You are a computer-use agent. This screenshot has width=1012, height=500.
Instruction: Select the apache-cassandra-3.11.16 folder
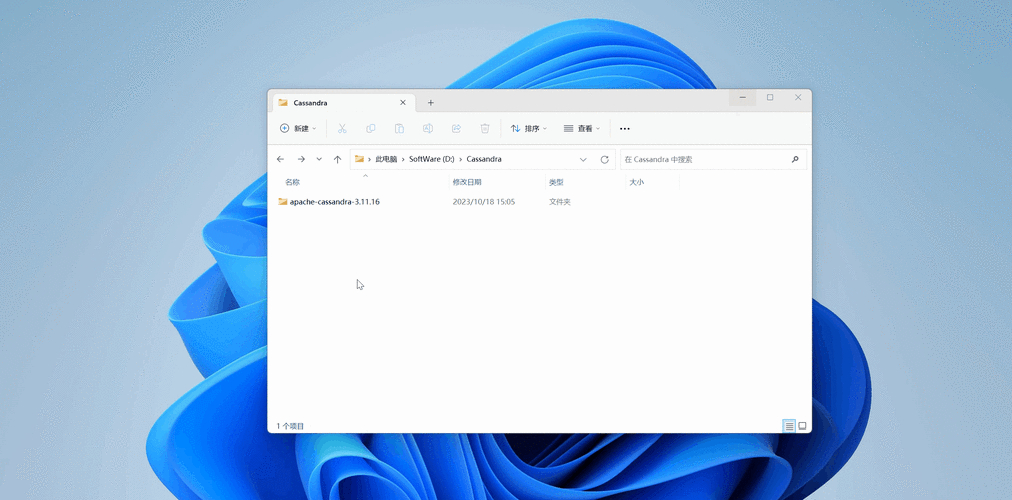coord(334,202)
